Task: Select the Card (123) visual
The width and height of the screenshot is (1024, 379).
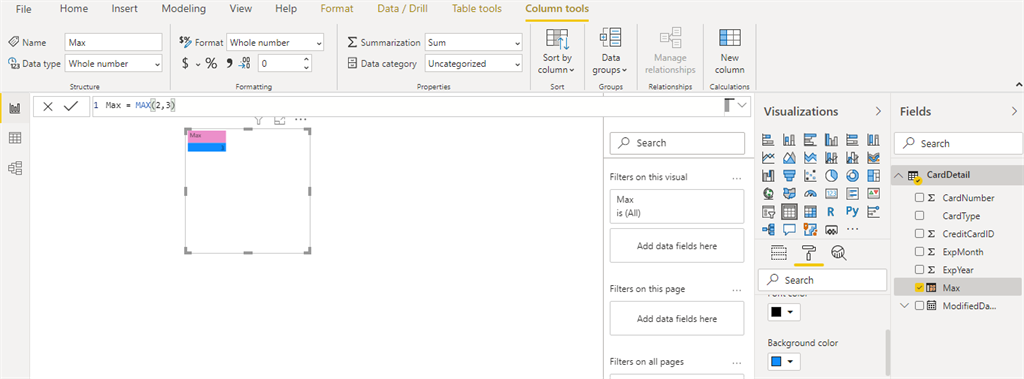Action: (831, 193)
